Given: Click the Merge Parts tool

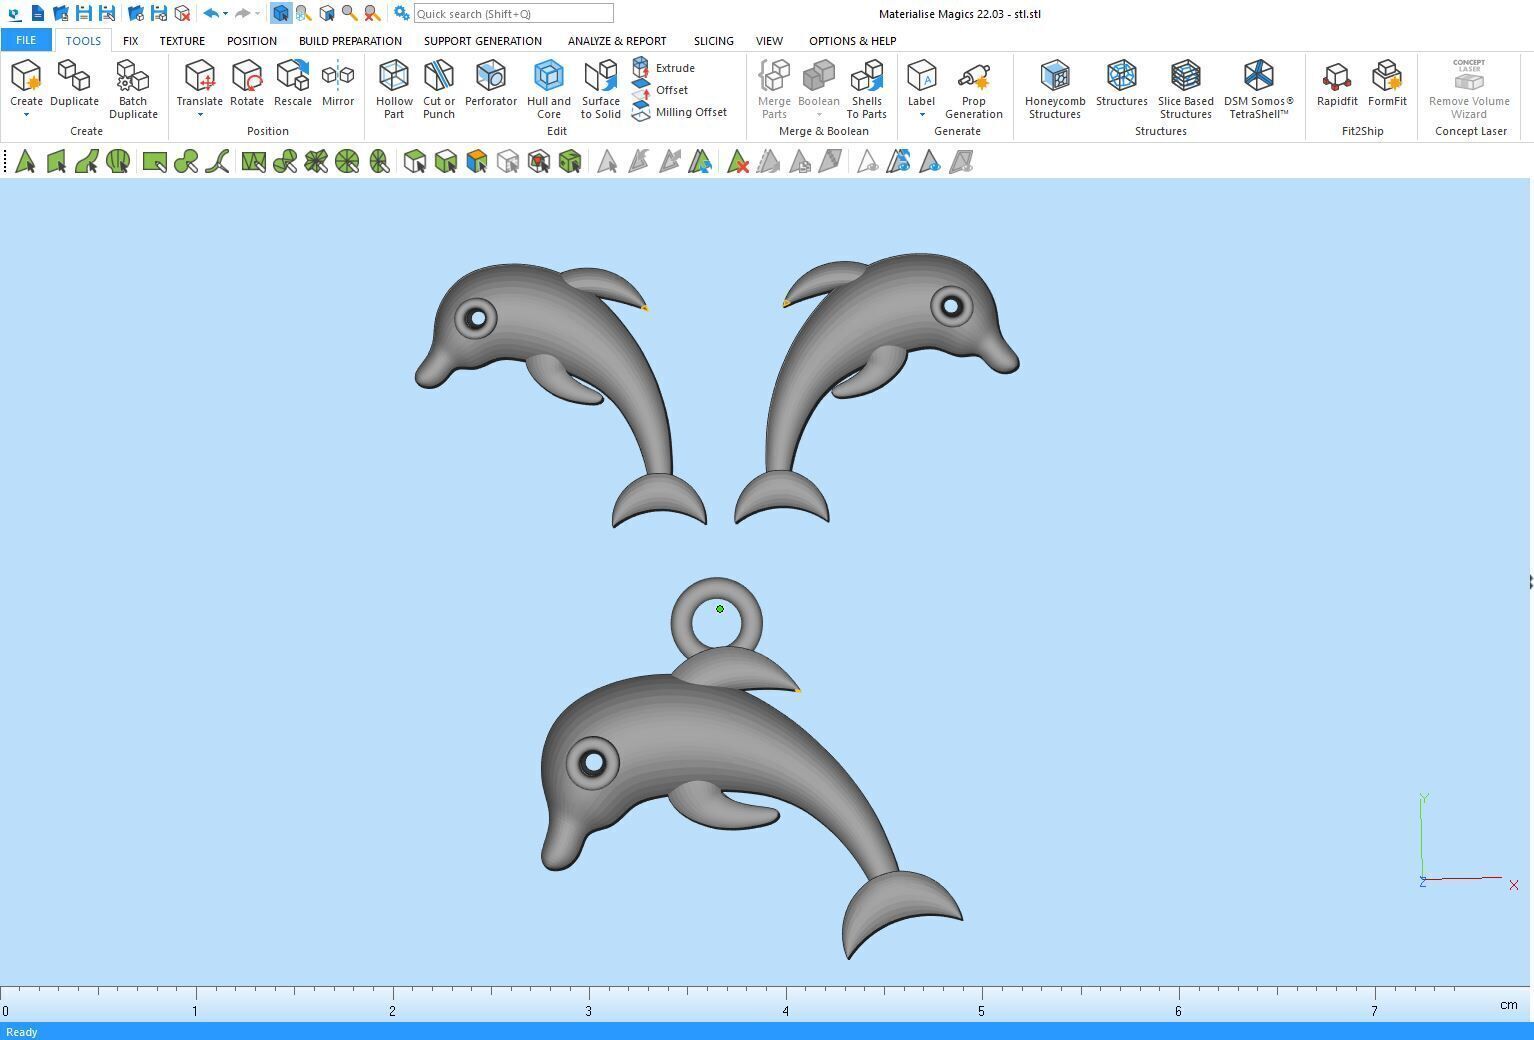Looking at the screenshot, I should click(x=774, y=89).
